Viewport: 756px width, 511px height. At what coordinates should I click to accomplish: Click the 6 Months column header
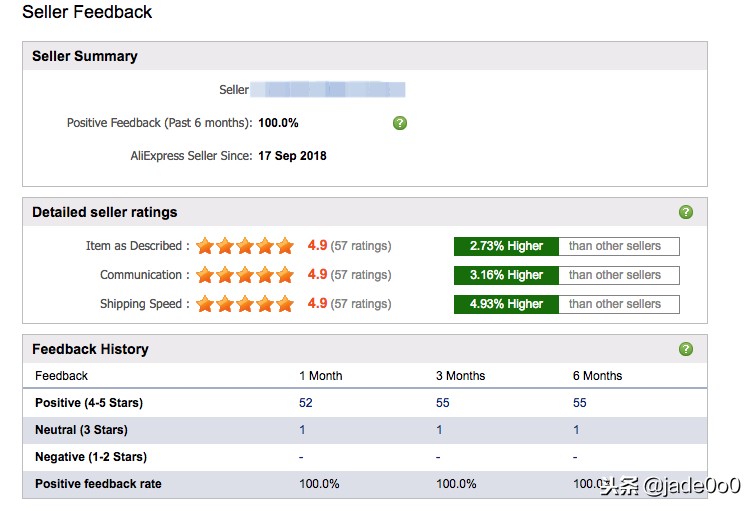pyautogui.click(x=597, y=376)
